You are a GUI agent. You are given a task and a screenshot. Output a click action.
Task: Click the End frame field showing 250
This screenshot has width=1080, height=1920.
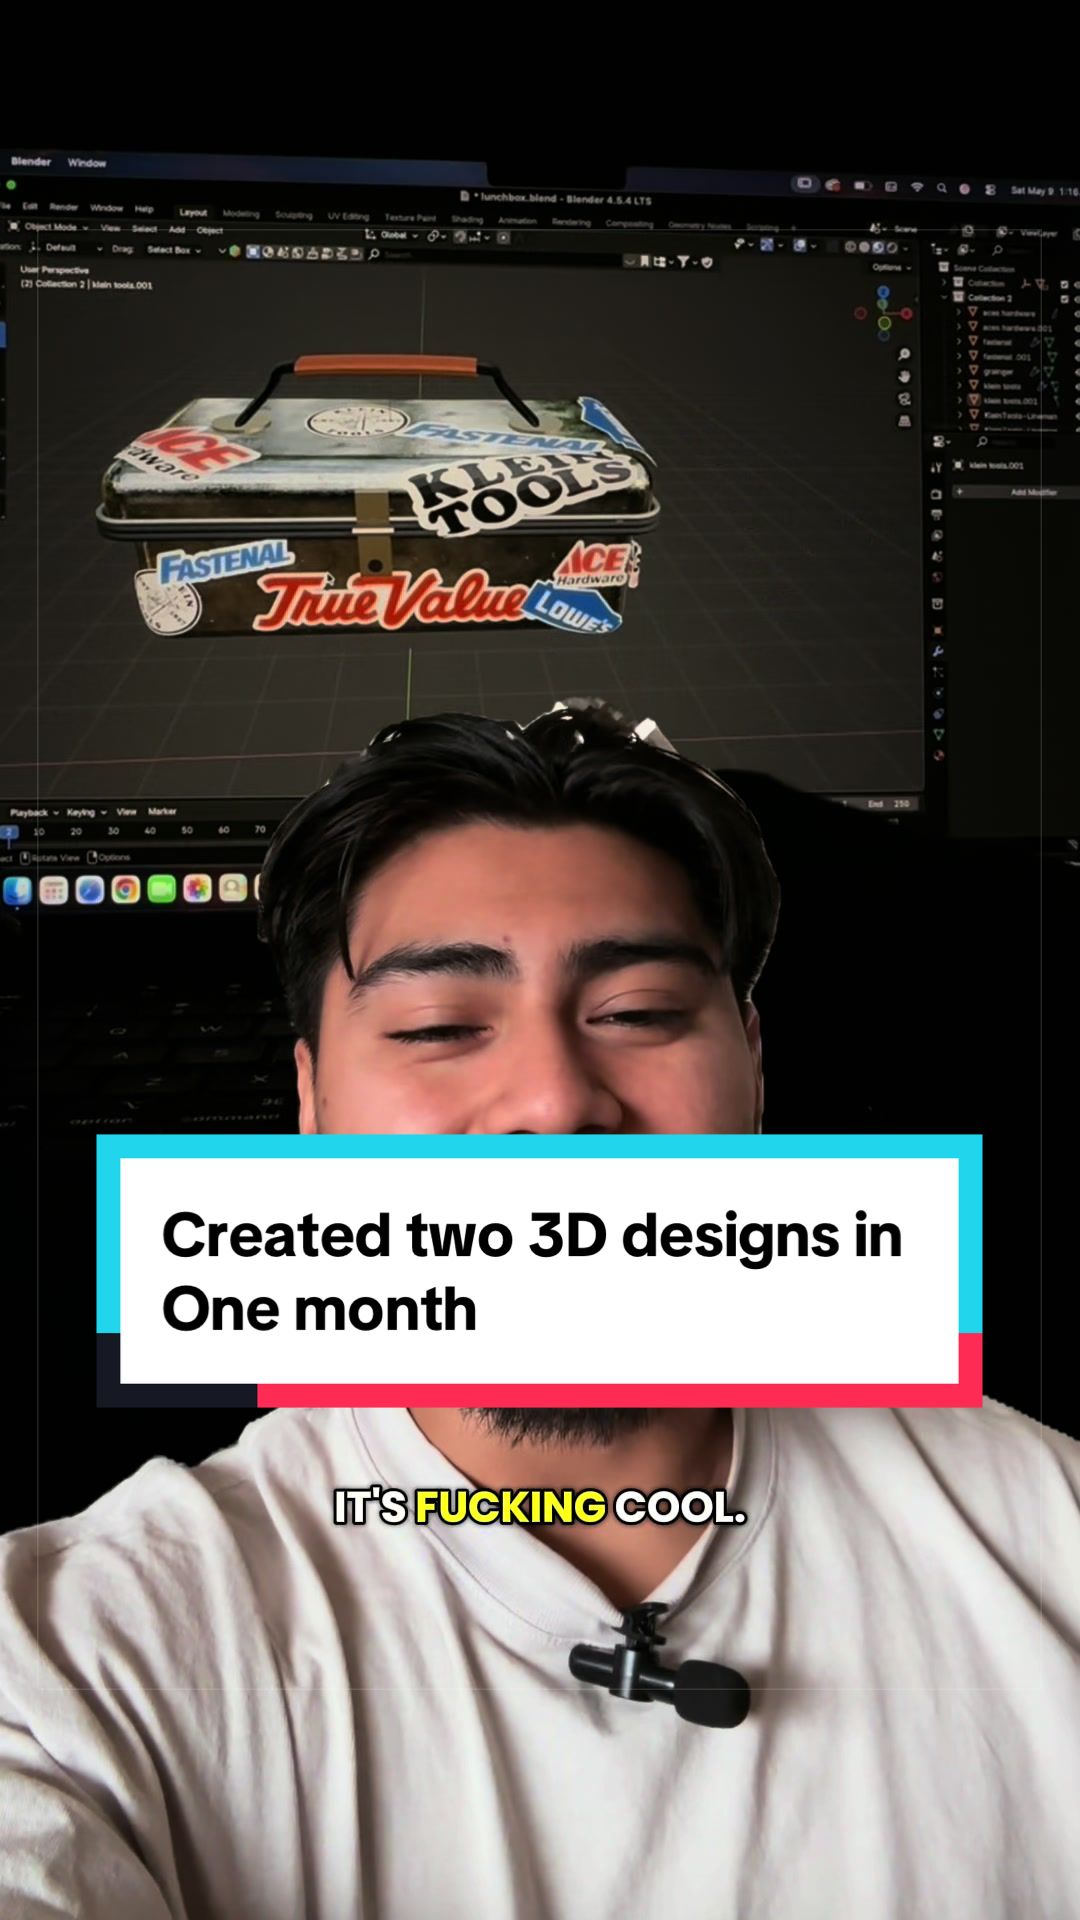point(889,804)
